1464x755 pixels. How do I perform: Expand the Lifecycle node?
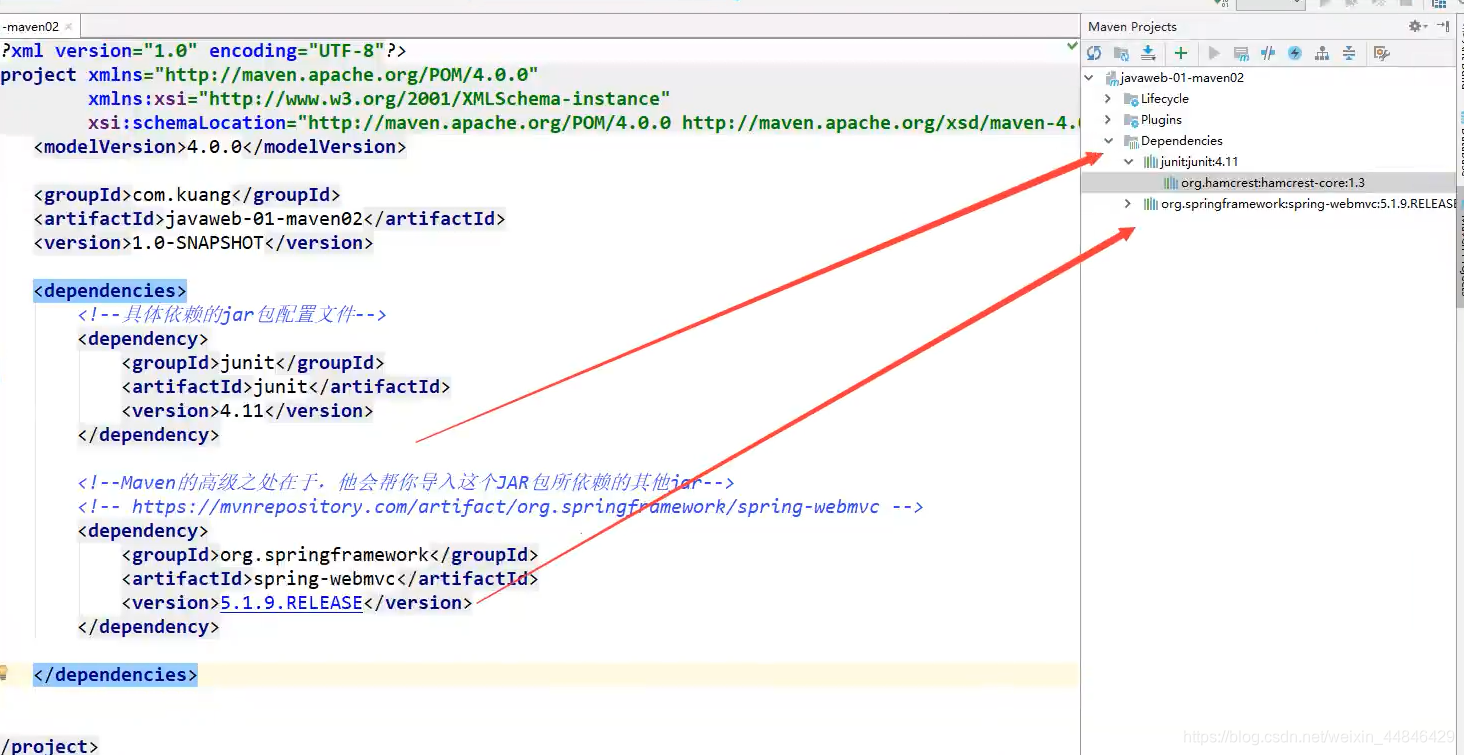(1108, 98)
